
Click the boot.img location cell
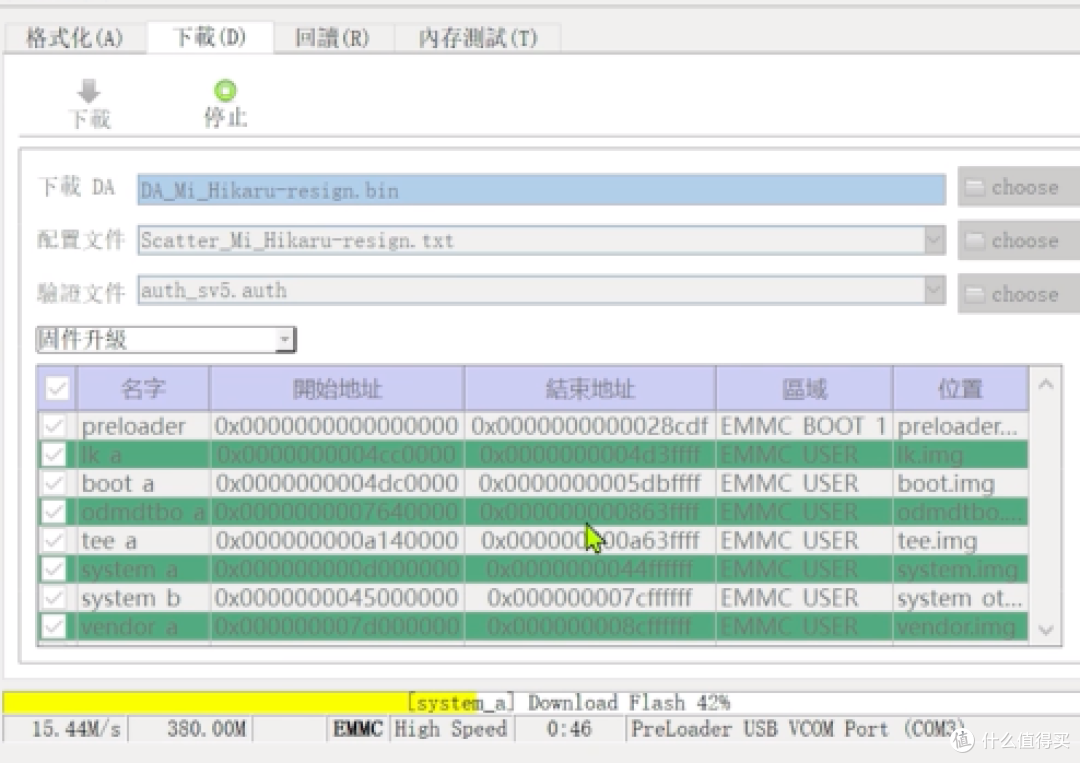(958, 484)
